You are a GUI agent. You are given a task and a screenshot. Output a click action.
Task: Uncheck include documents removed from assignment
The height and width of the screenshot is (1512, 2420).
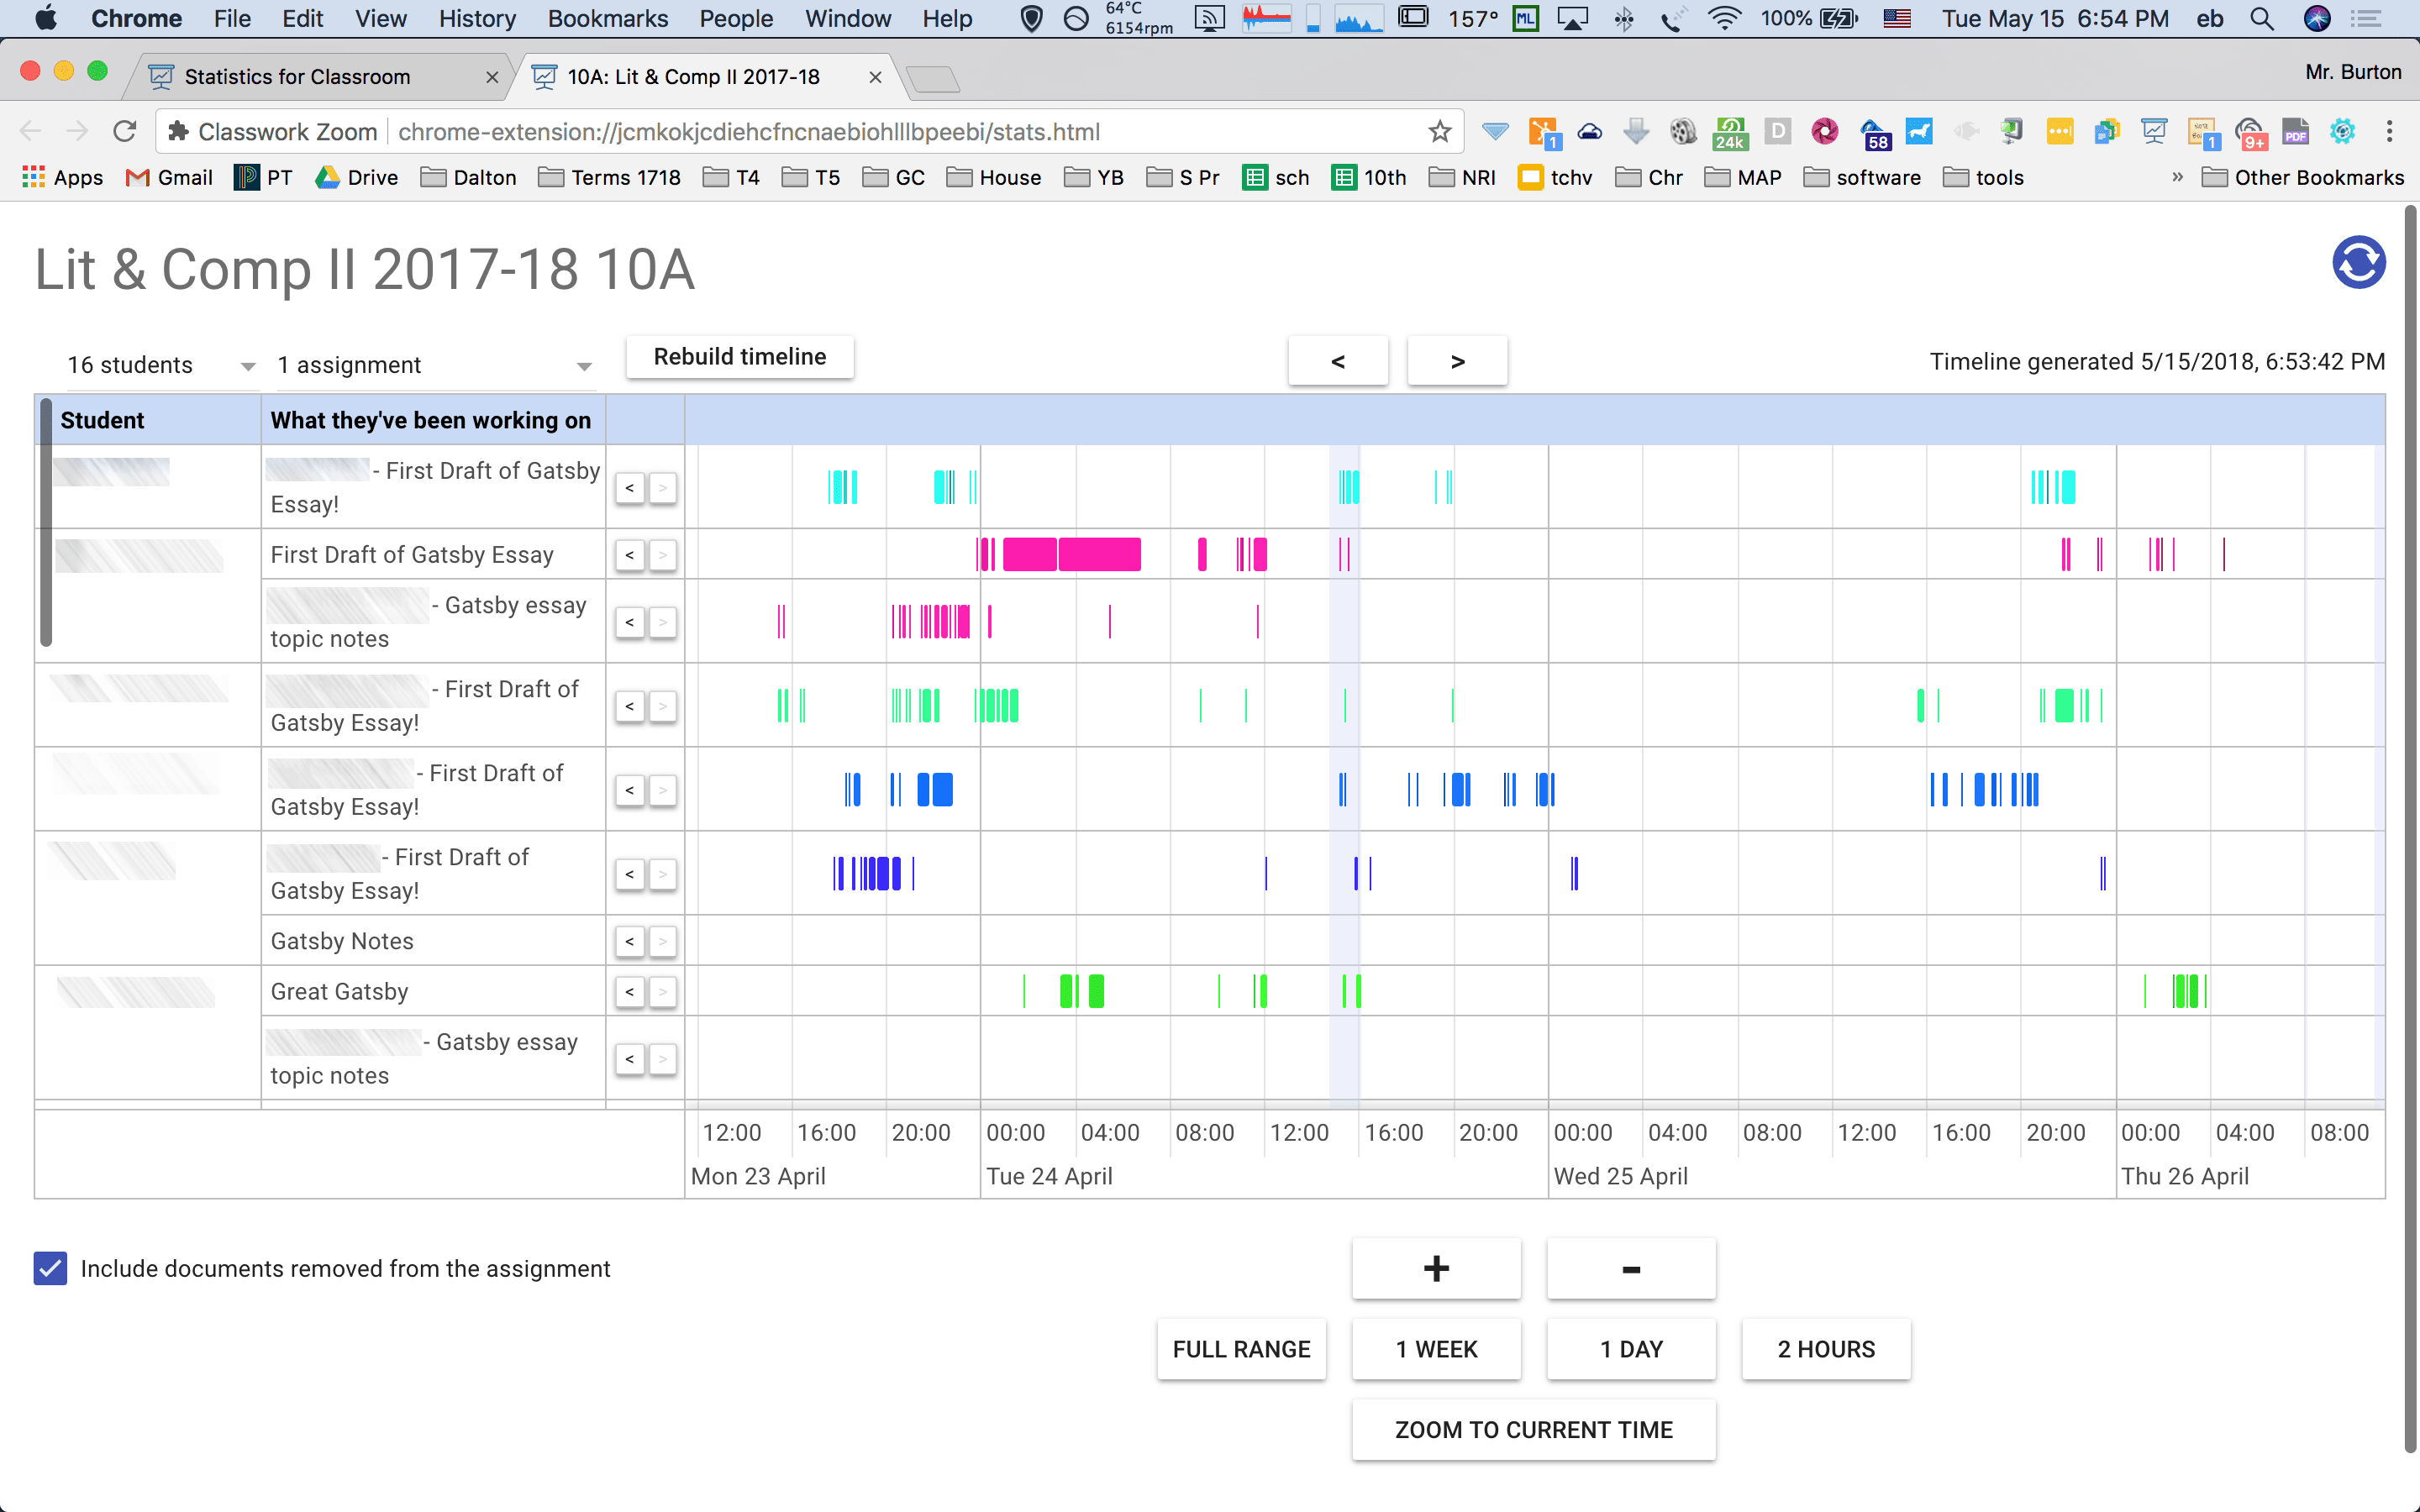[50, 1268]
